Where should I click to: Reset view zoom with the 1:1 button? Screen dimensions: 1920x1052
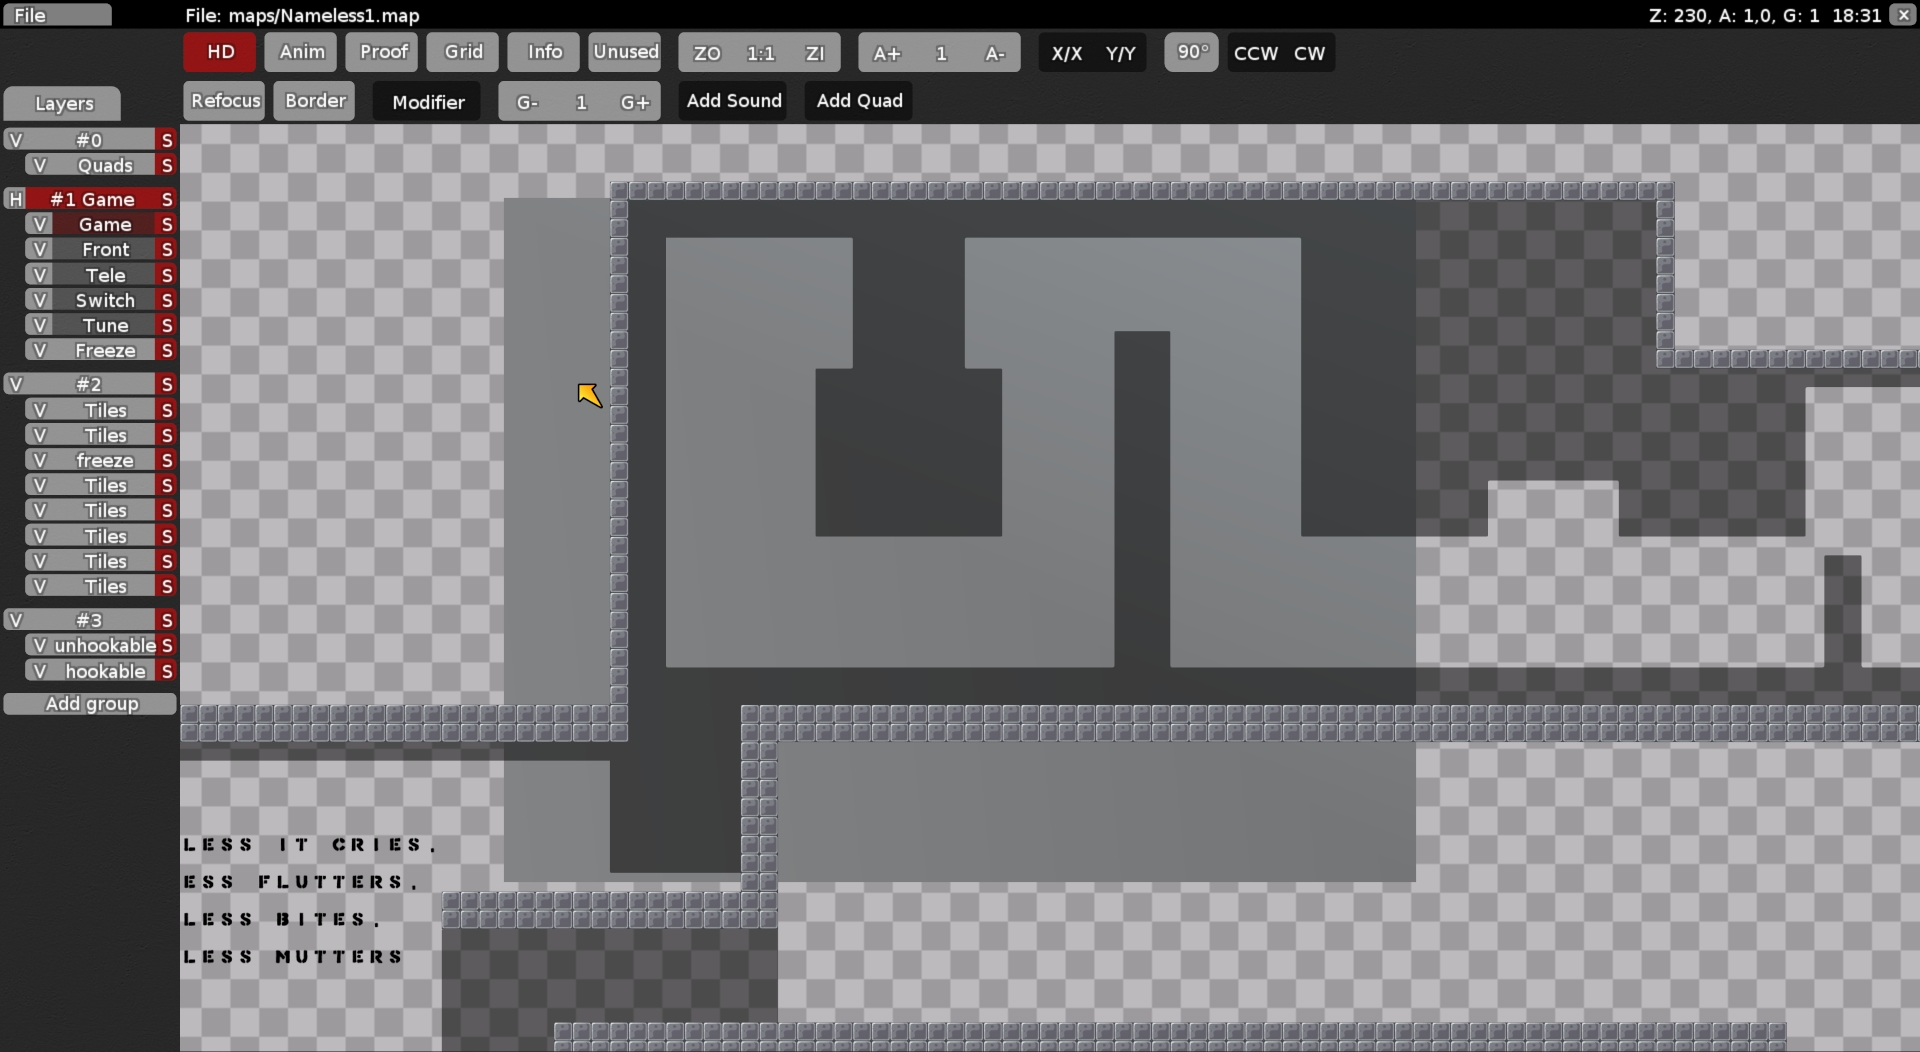tap(761, 53)
